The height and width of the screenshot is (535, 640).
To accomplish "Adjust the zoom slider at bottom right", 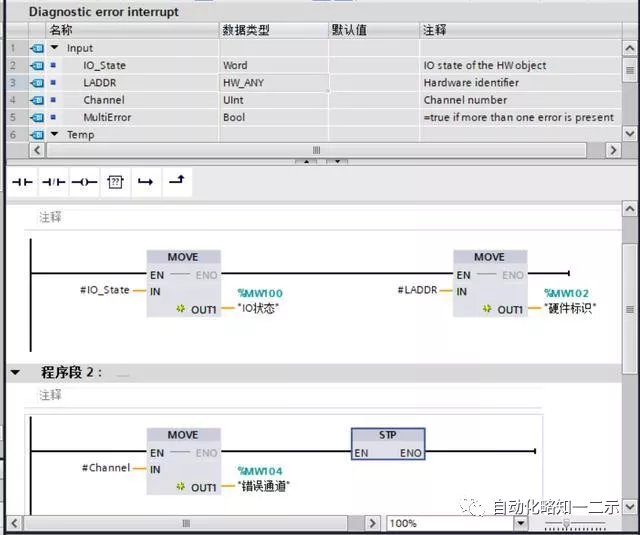I will click(567, 523).
